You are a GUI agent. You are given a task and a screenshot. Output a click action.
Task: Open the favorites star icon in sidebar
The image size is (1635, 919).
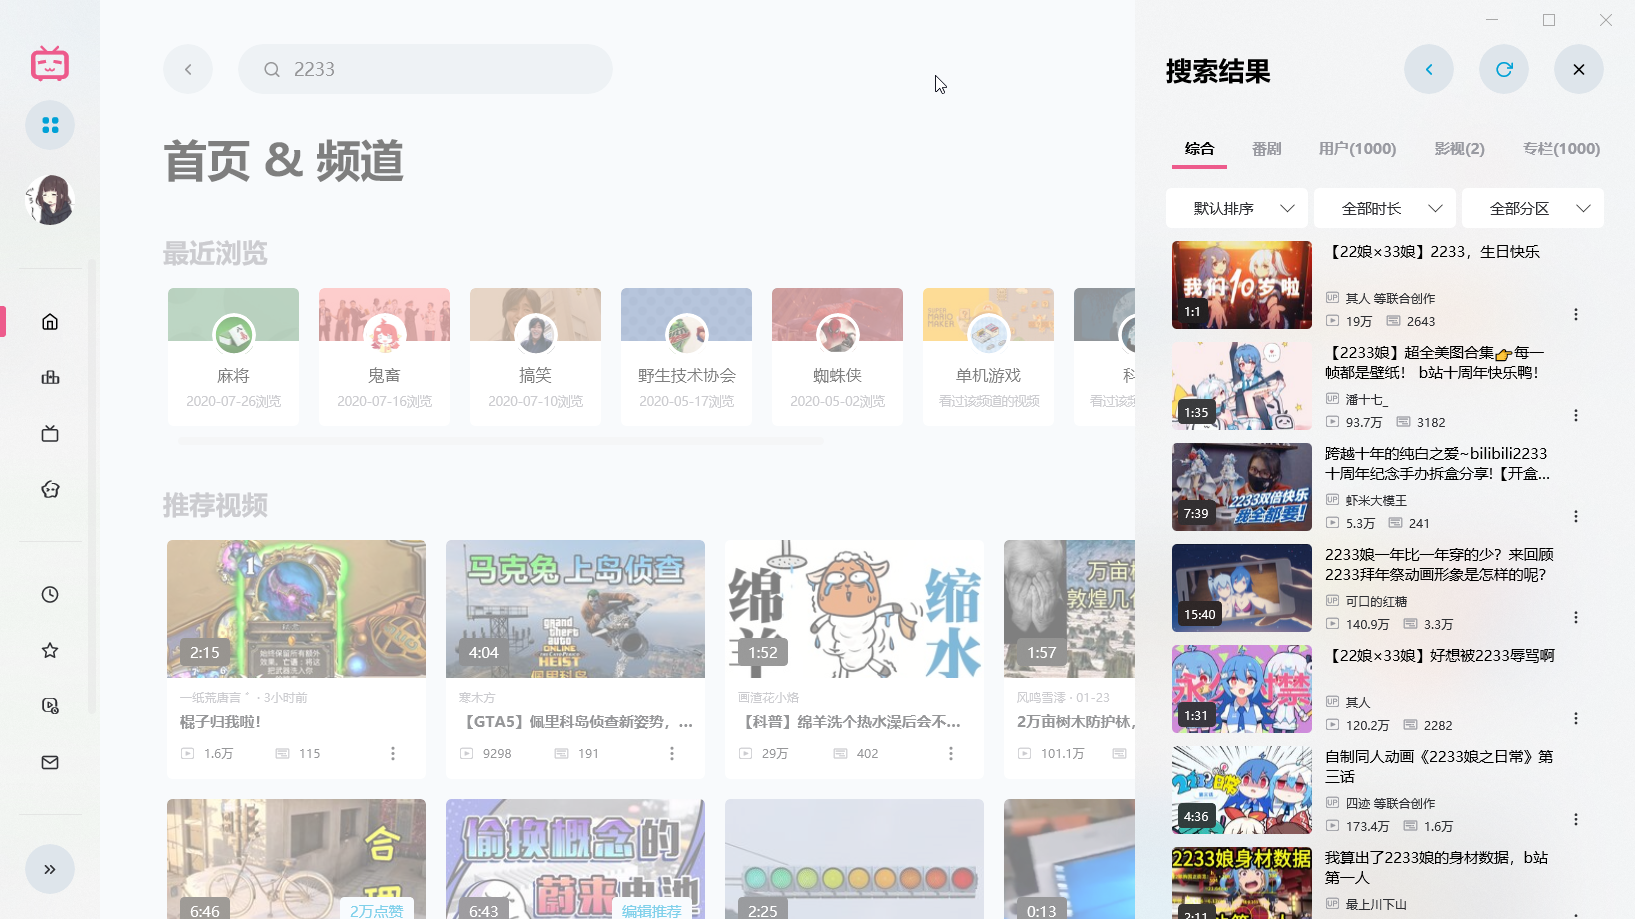click(x=50, y=650)
